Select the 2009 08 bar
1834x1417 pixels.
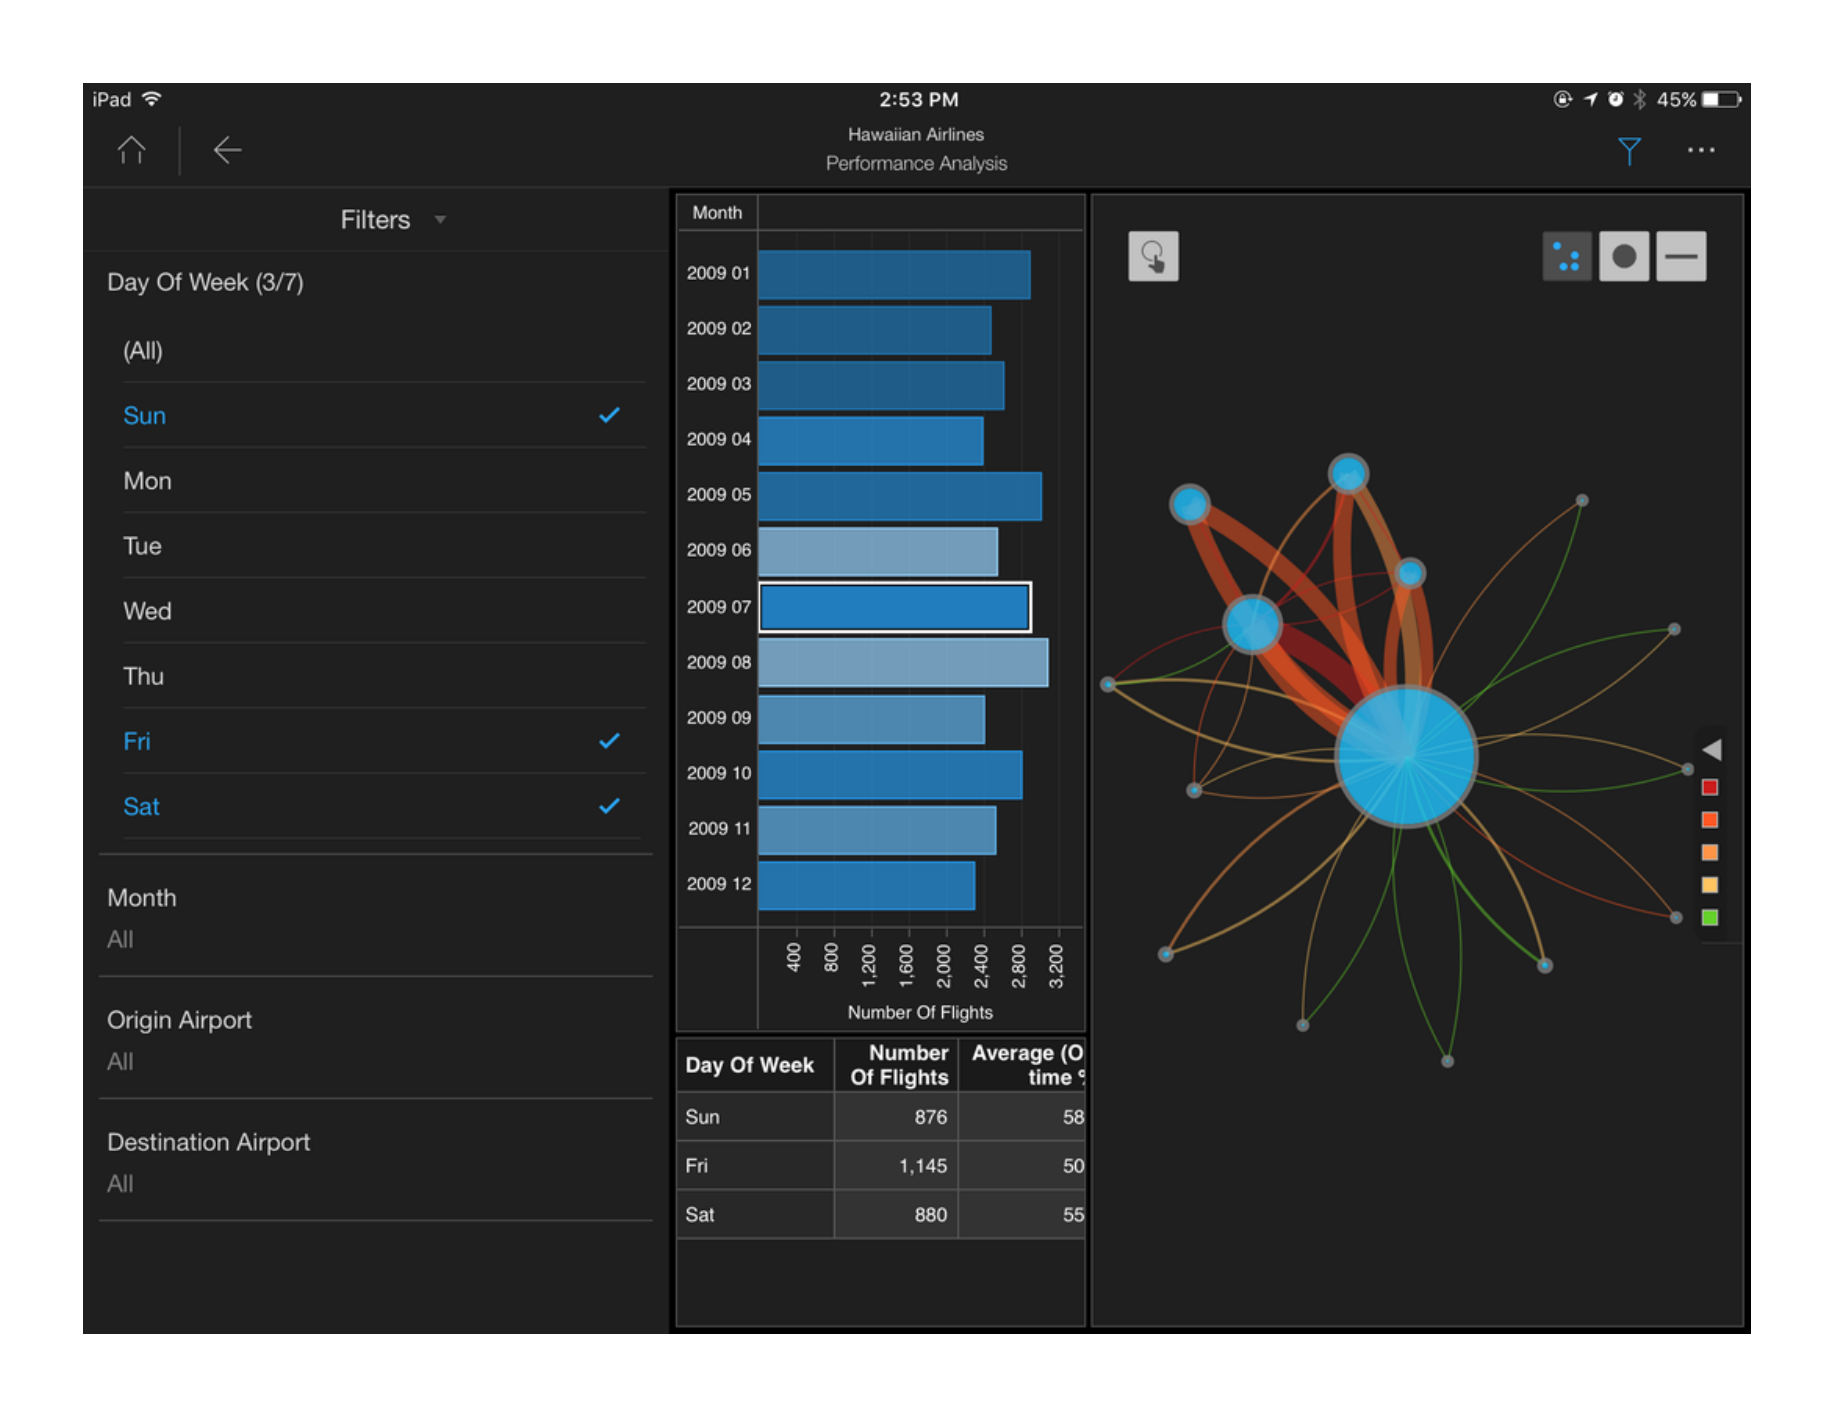903,662
